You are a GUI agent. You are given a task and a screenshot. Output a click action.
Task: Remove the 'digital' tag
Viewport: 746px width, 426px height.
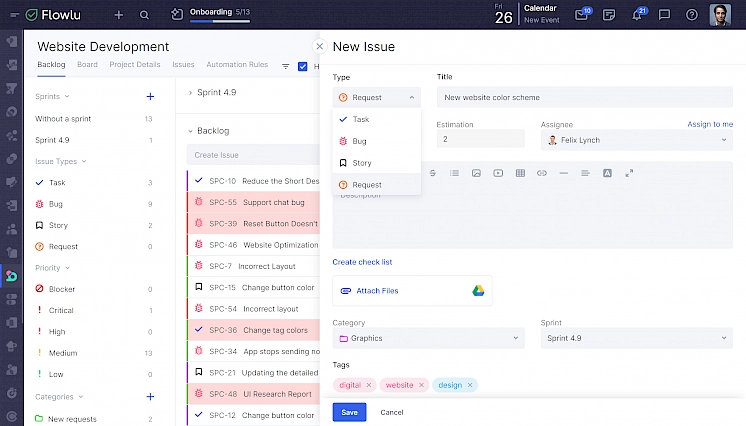pyautogui.click(x=368, y=385)
